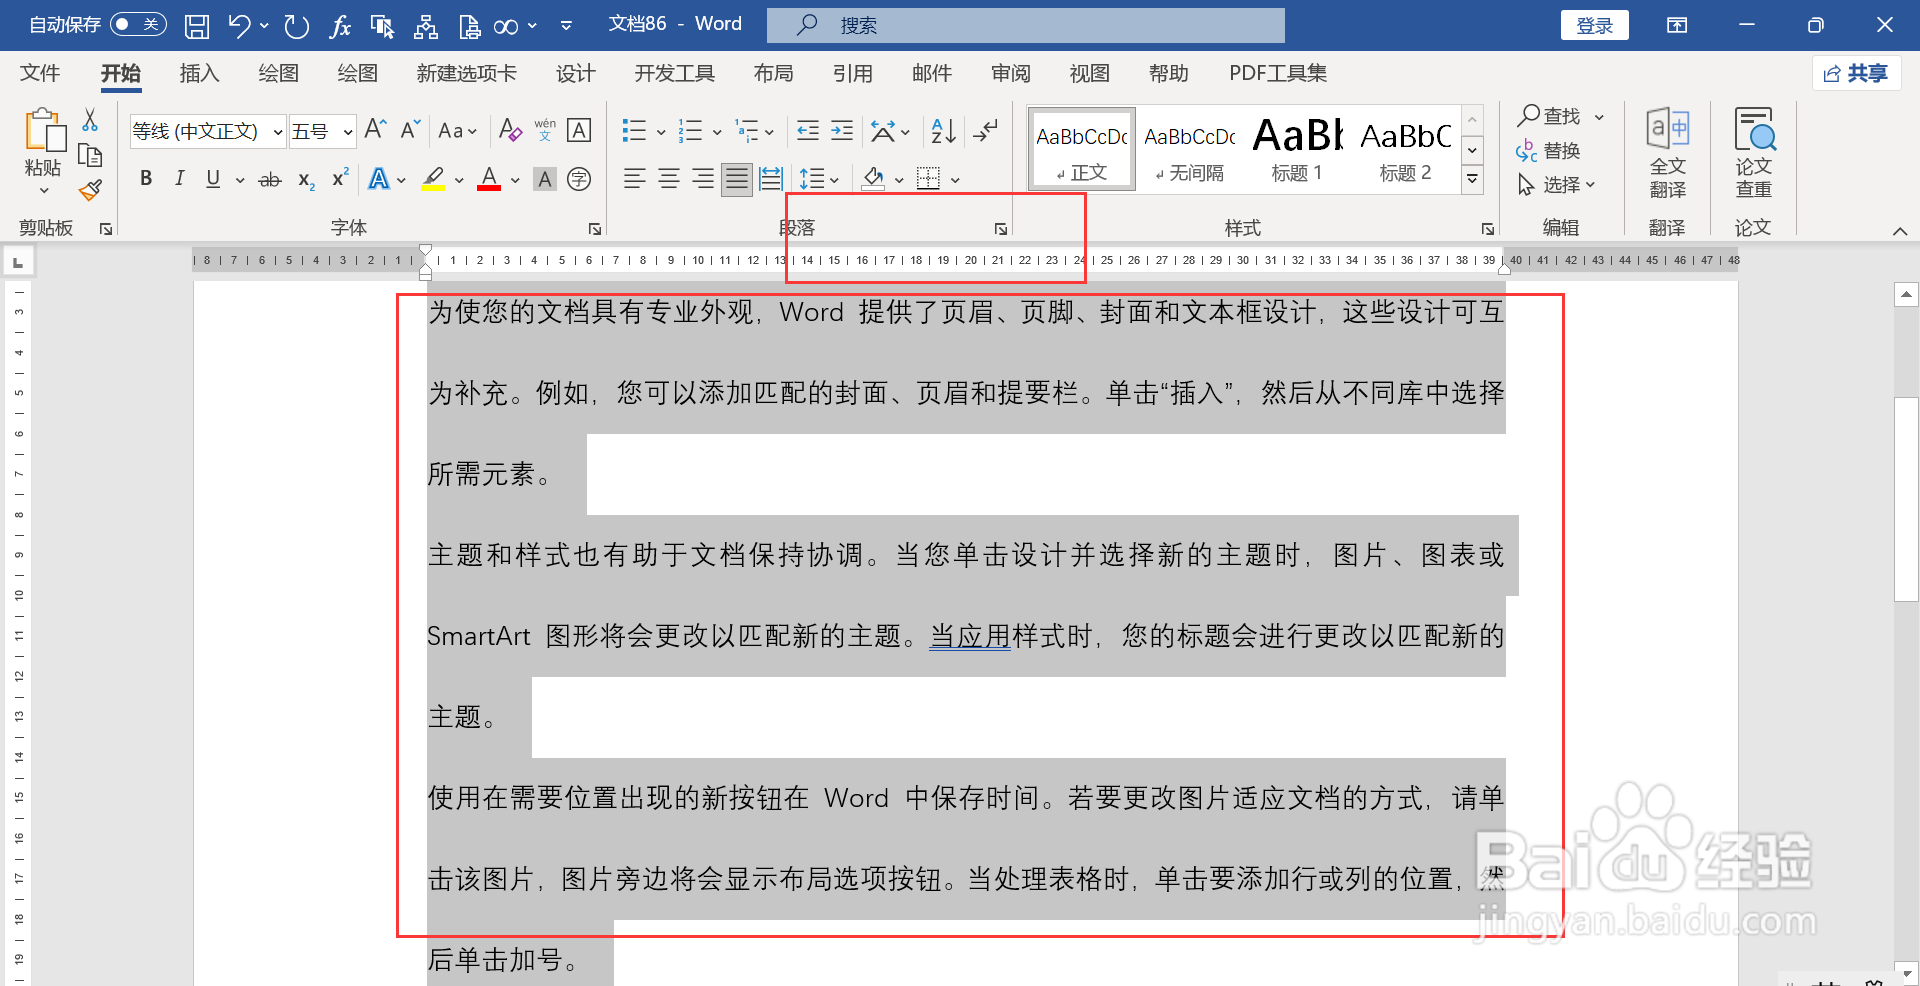1920x986 pixels.
Task: Toggle the AutoSave switch
Action: pos(138,24)
